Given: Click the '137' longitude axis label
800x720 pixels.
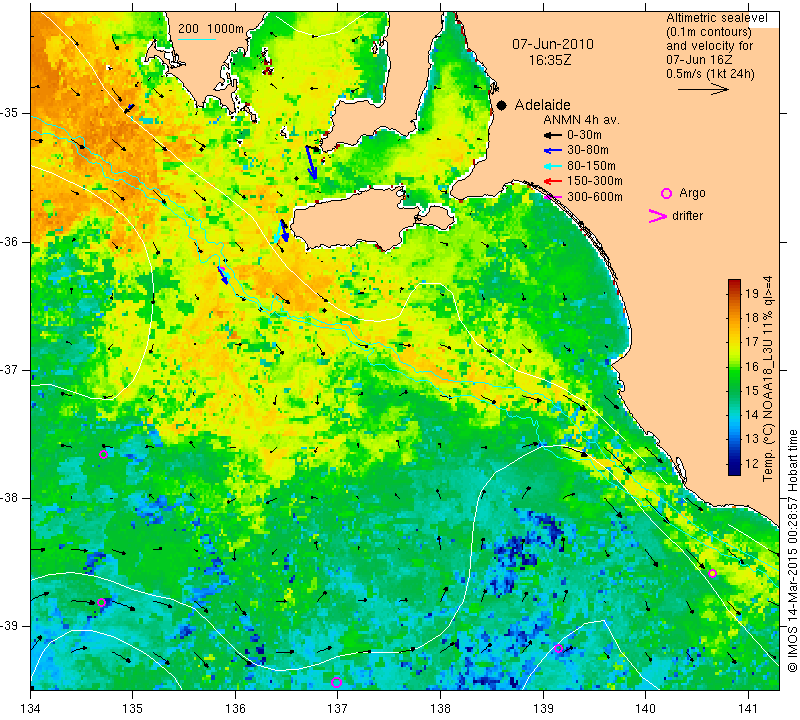Looking at the screenshot, I should [x=338, y=708].
